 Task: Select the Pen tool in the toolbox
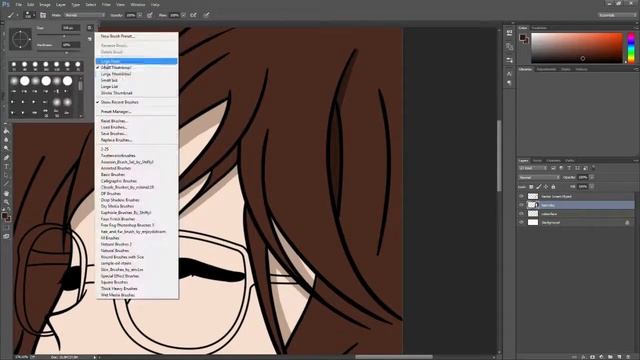pos(6,158)
